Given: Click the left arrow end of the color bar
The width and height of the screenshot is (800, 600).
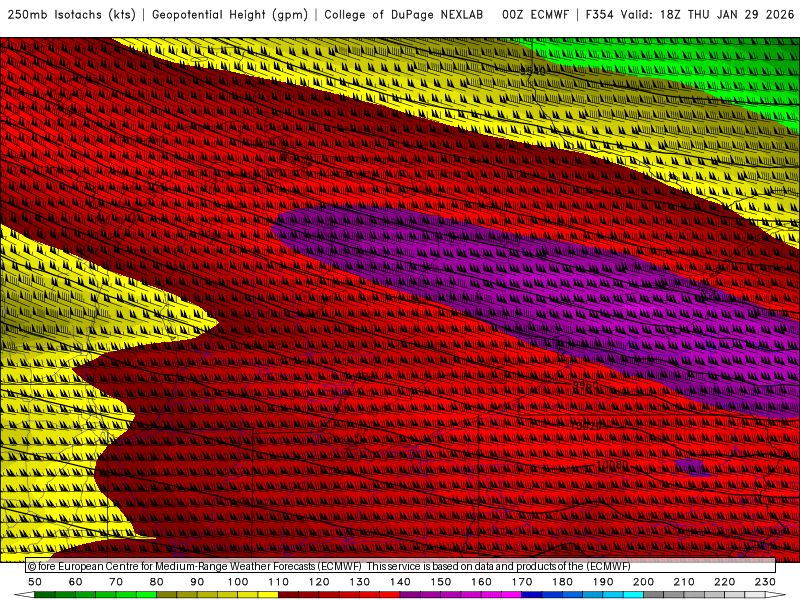Looking at the screenshot, I should pos(24,595).
